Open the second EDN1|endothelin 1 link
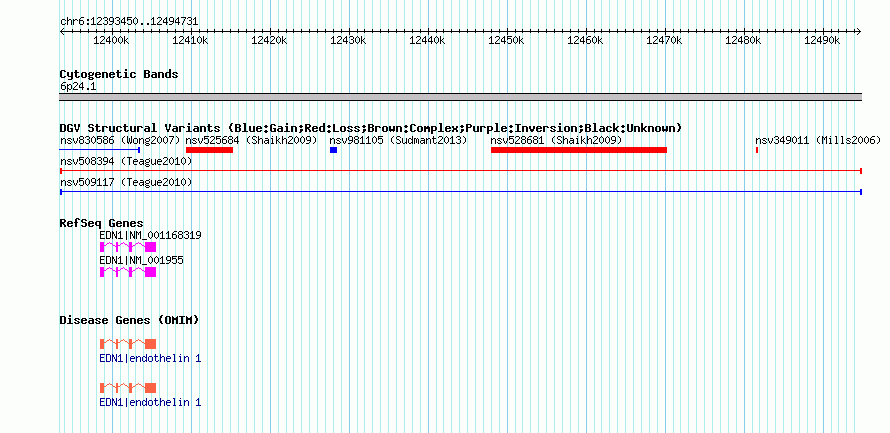Image resolution: width=890 pixels, height=433 pixels. pyautogui.click(x=150, y=402)
